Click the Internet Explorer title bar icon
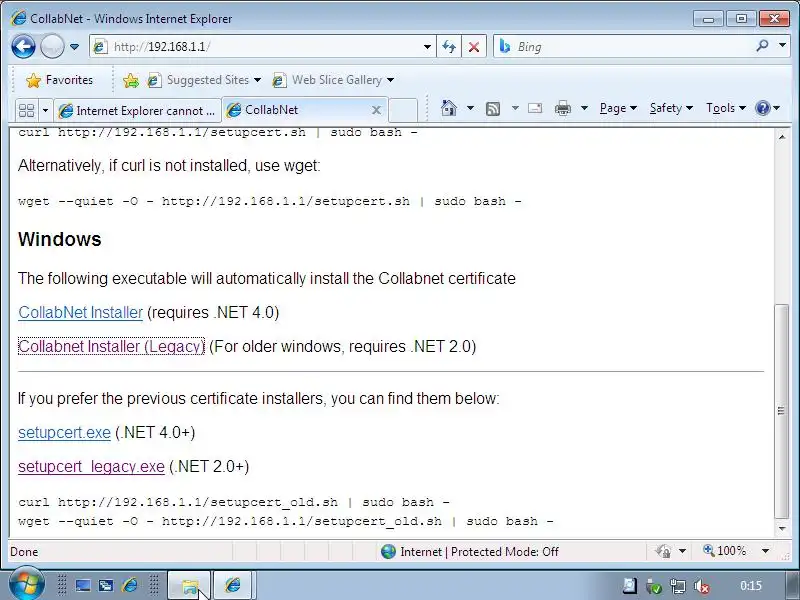Viewport: 800px width, 600px height. click(x=18, y=18)
